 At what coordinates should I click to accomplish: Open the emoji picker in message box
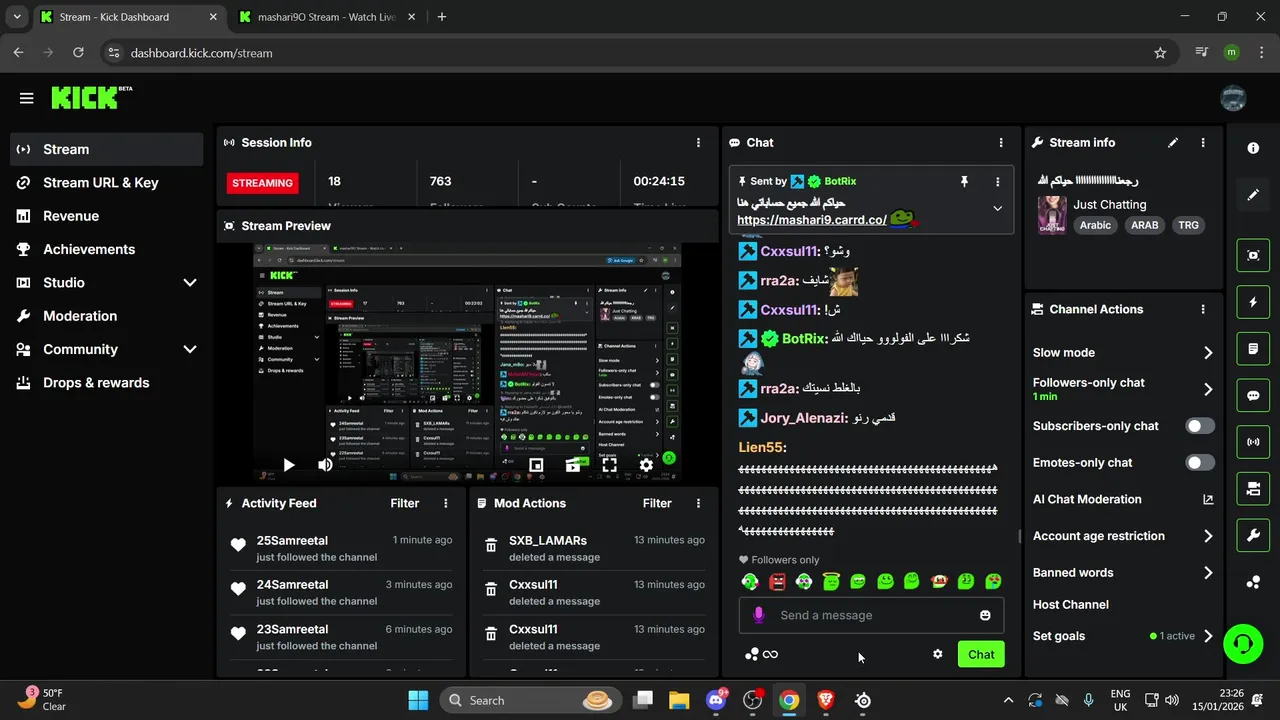[985, 615]
